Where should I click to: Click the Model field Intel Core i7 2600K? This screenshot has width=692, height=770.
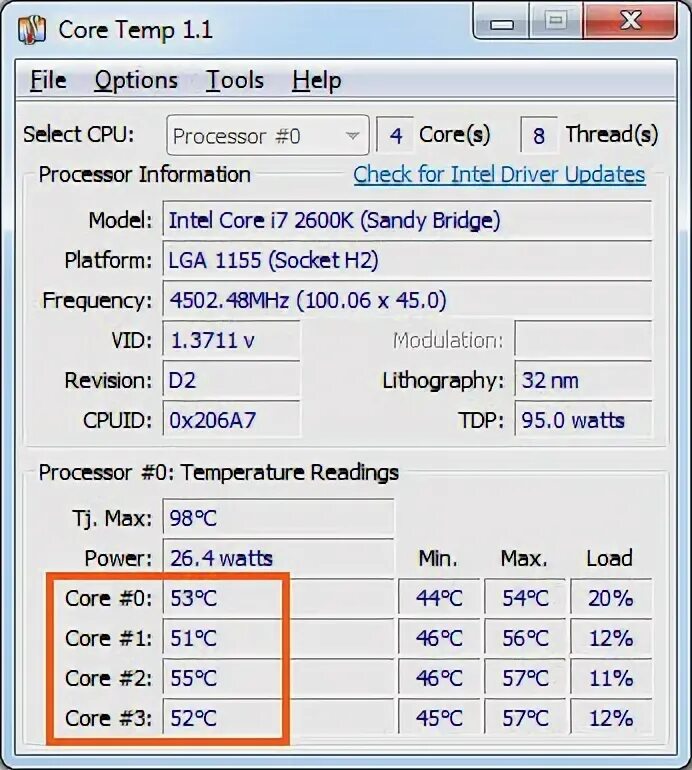[x=407, y=220]
